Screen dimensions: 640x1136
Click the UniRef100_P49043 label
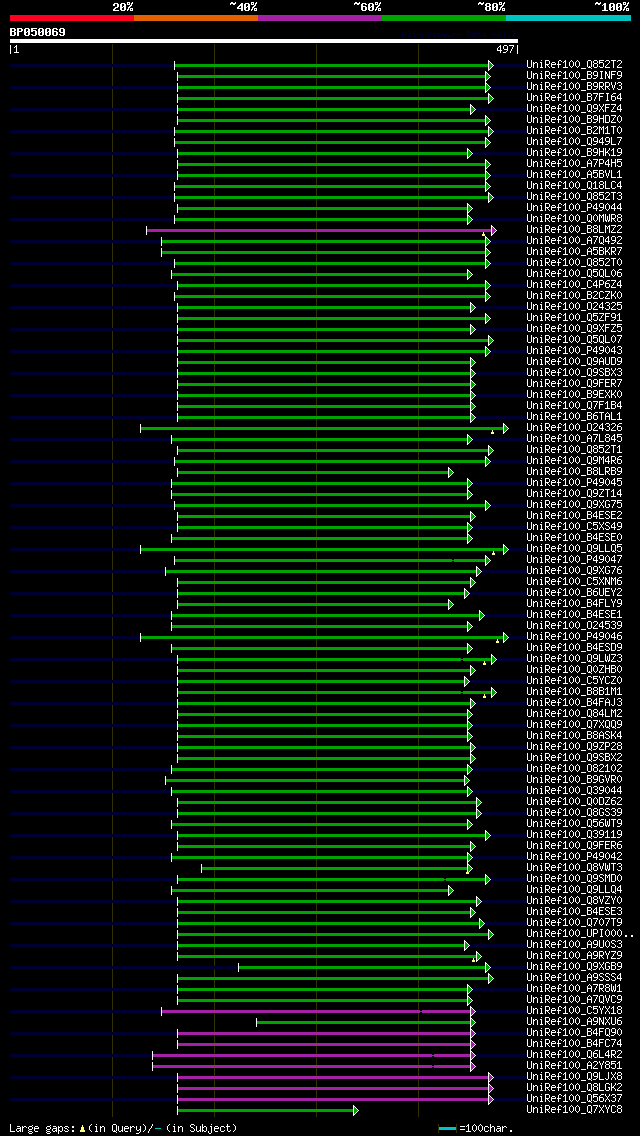(574, 351)
